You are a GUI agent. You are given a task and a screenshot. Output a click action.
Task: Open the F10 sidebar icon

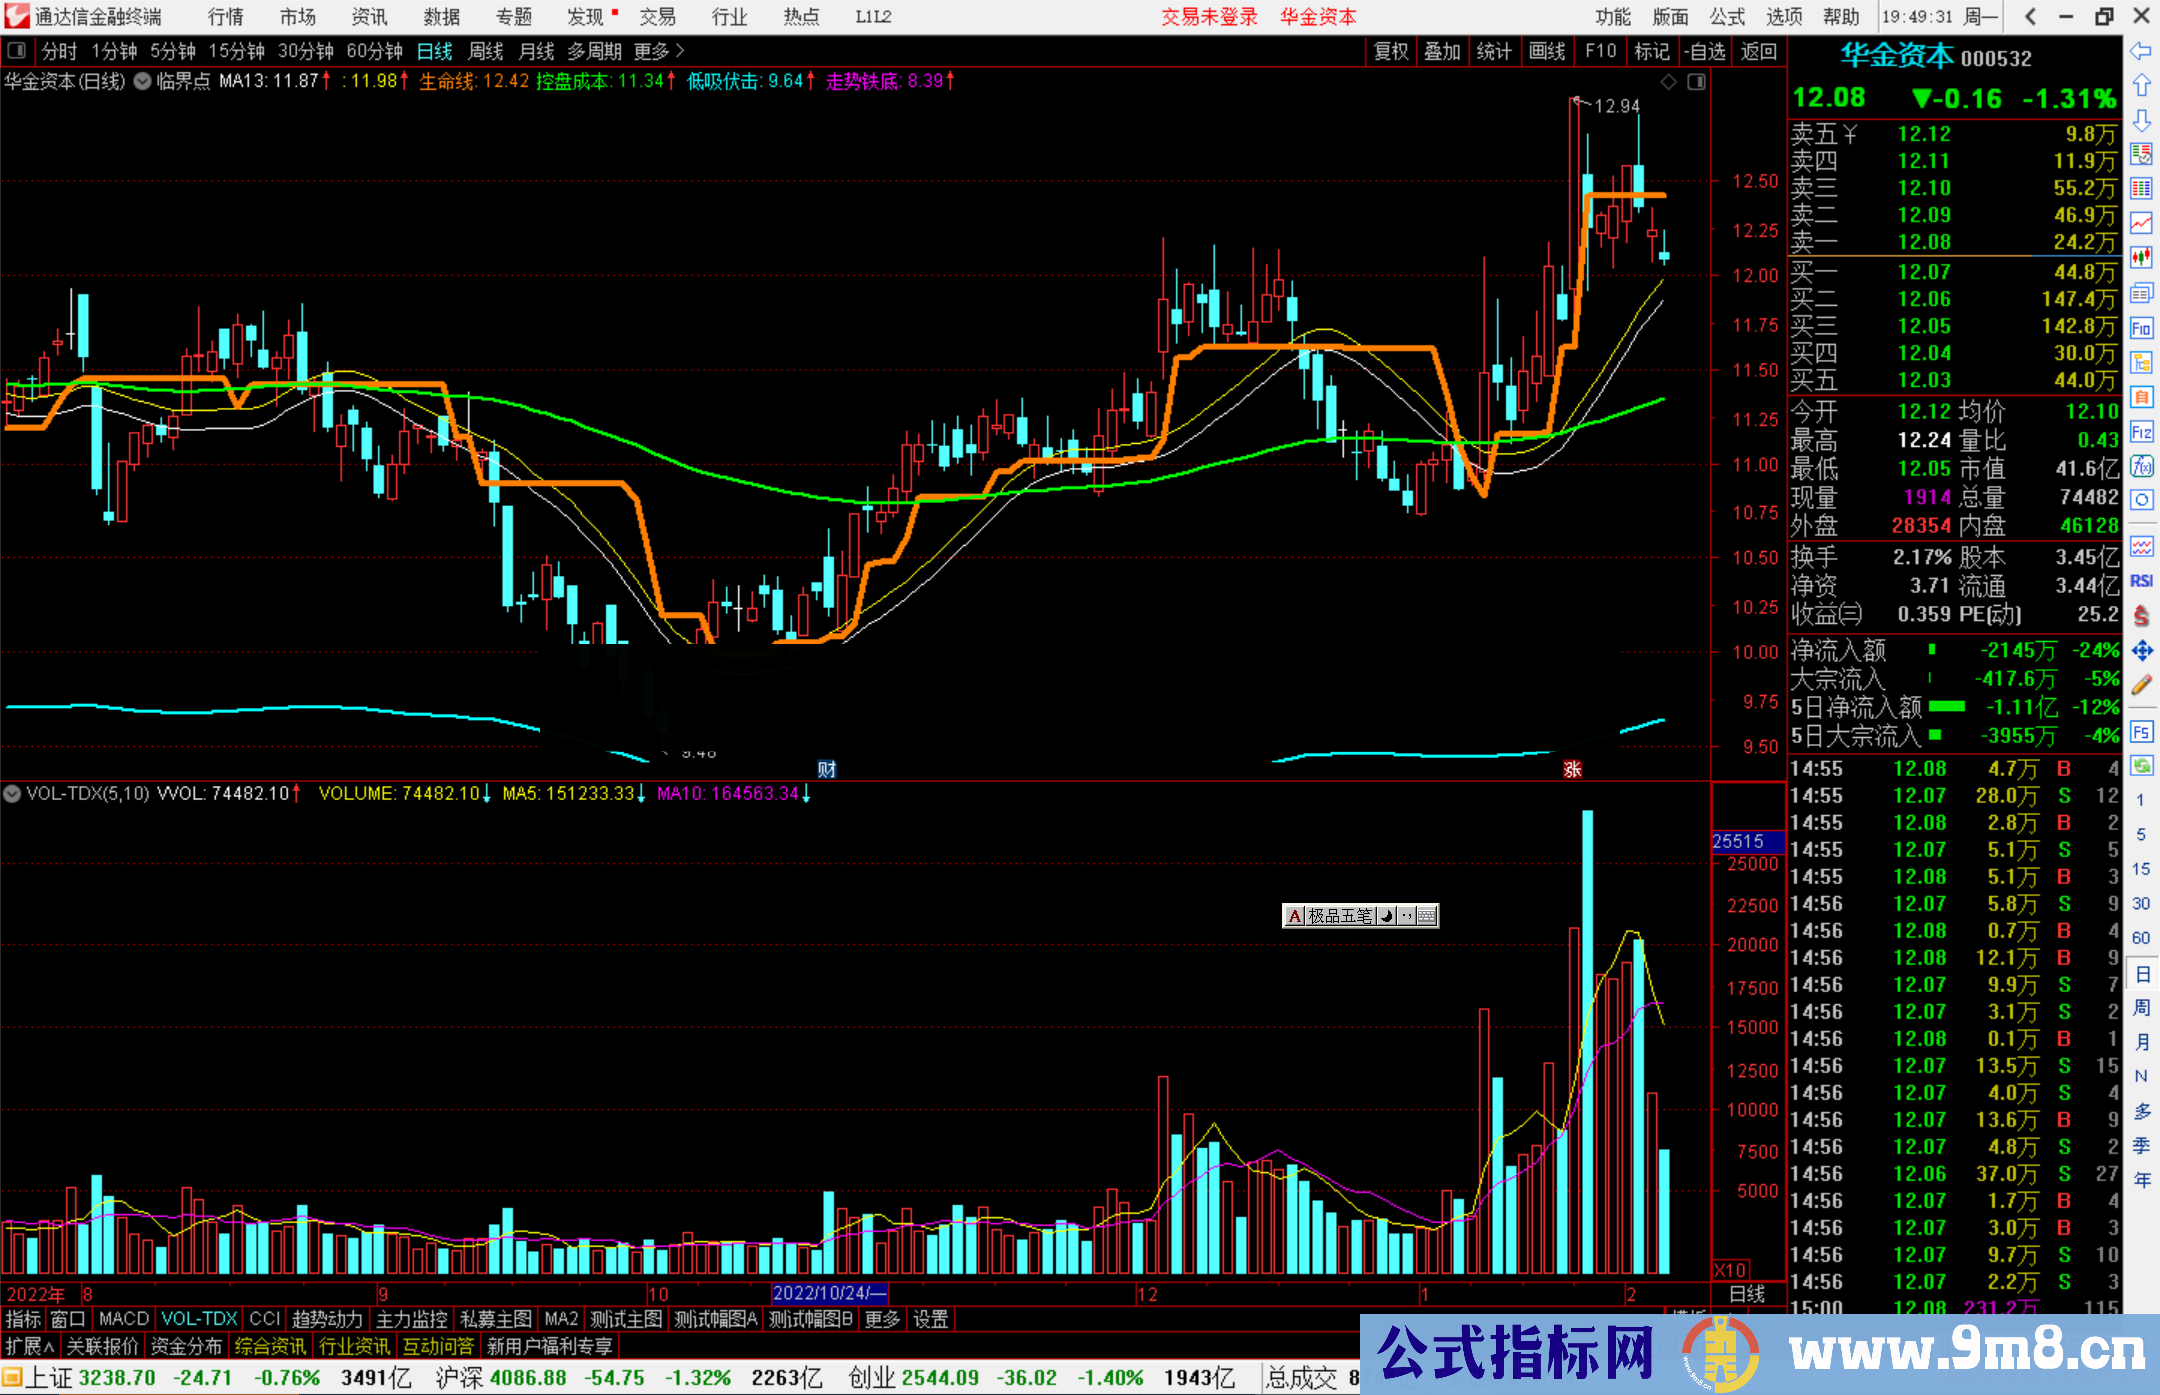2141,328
